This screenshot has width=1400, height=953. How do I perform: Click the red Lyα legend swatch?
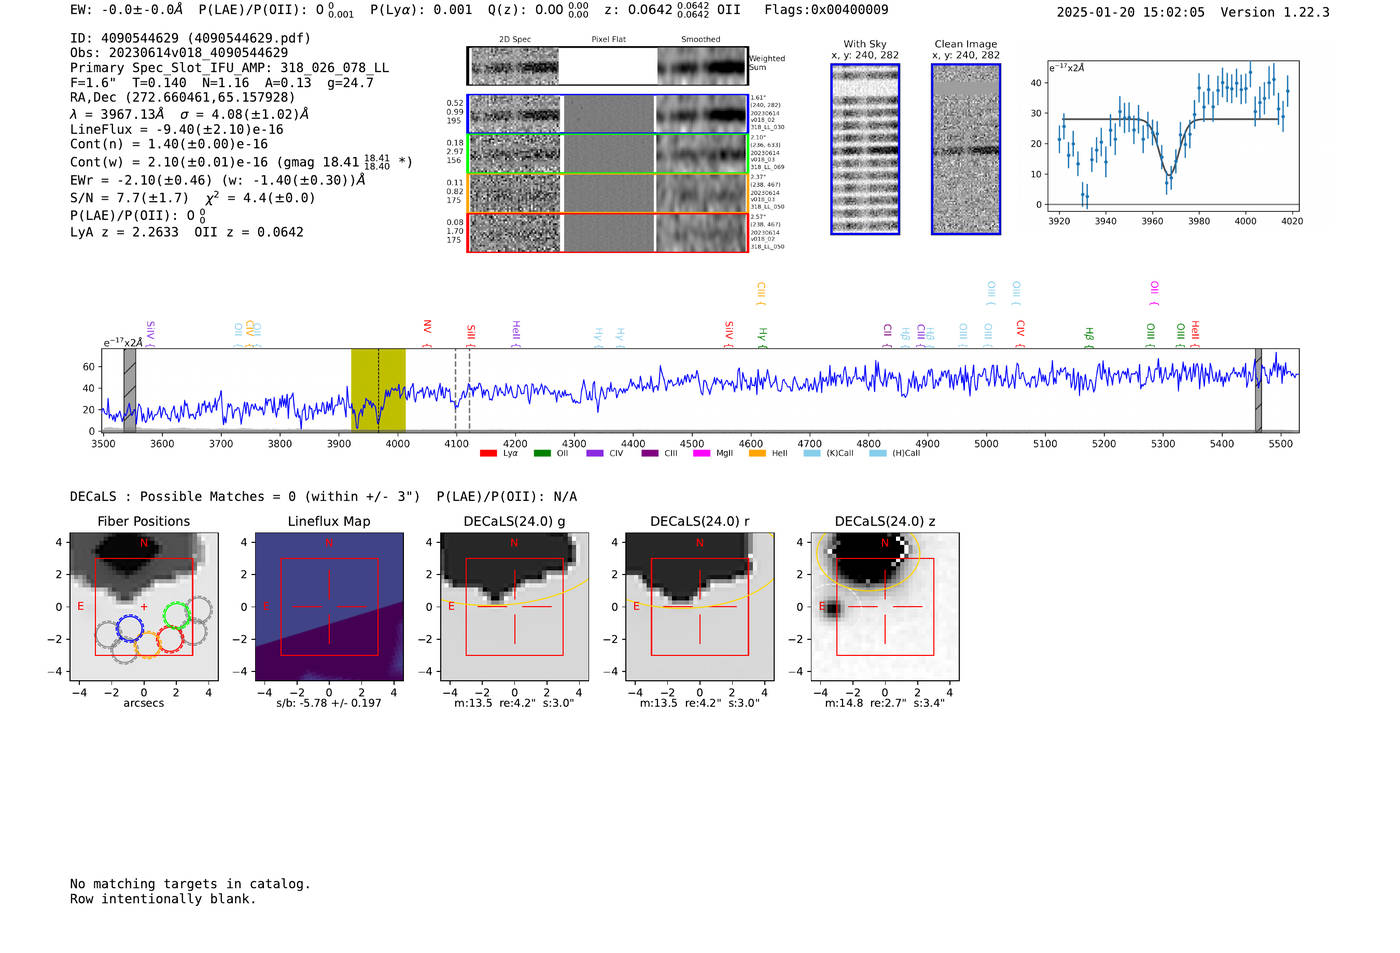(488, 454)
